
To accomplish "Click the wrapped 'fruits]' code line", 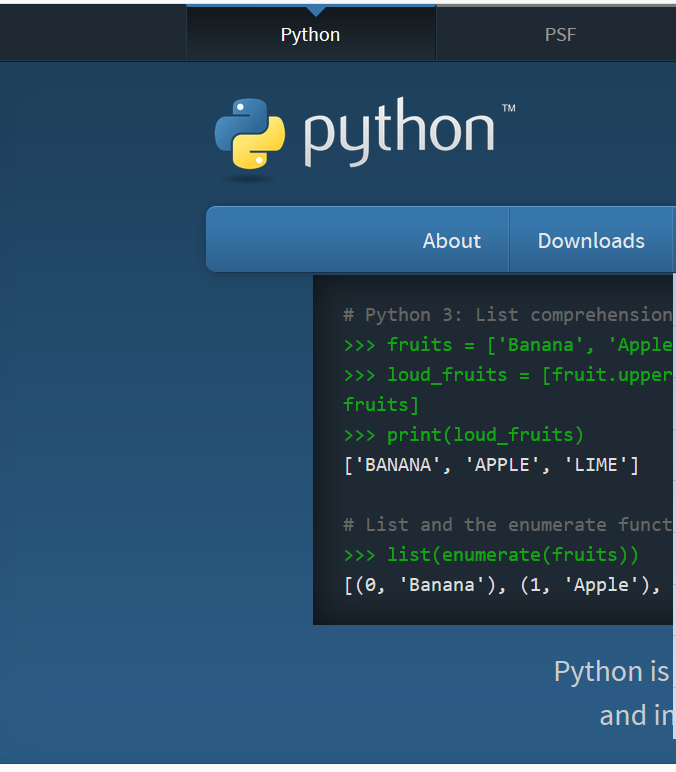I will tap(381, 405).
